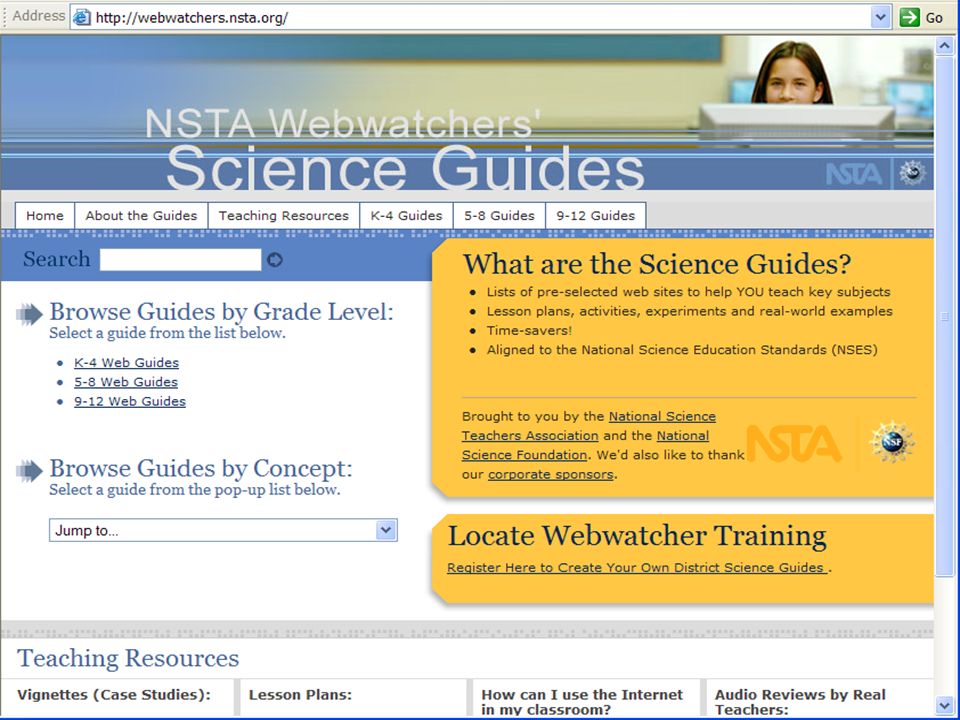Follow the 9-12 Web Guides link
960x720 pixels.
click(130, 402)
